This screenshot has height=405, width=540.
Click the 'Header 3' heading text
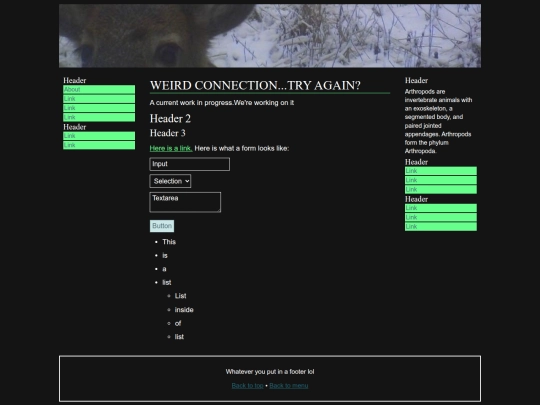pos(167,133)
